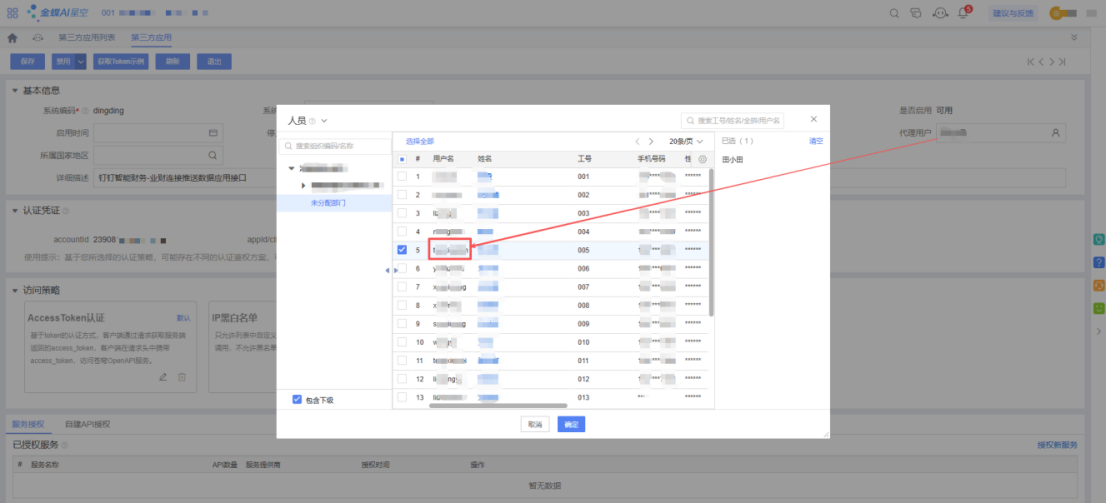Click the home icon in navigation bar
Image resolution: width=1106 pixels, height=504 pixels.
click(13, 38)
